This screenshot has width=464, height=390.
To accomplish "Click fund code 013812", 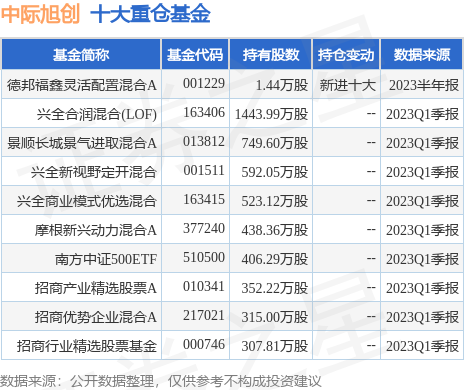I will pos(204,141).
